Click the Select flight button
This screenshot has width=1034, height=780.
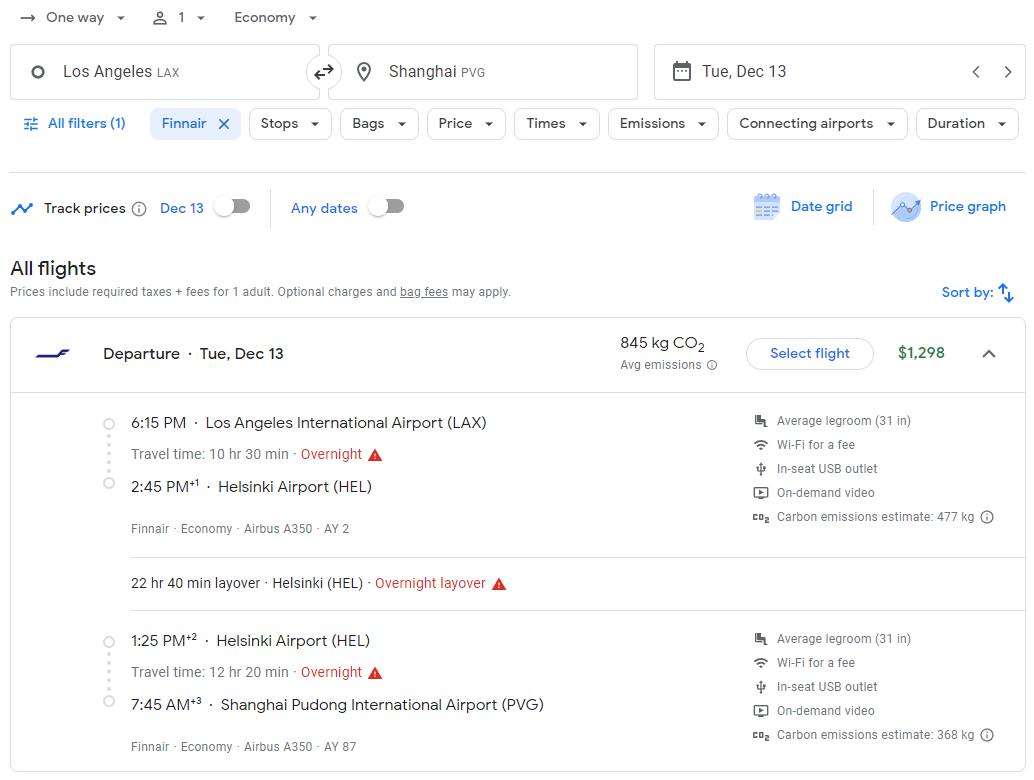809,353
